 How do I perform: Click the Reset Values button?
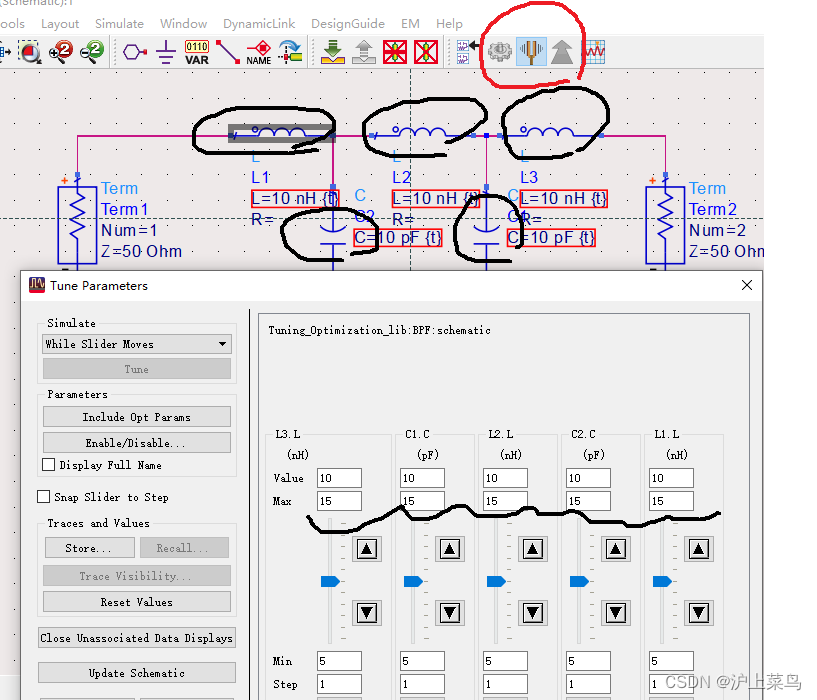pyautogui.click(x=137, y=602)
